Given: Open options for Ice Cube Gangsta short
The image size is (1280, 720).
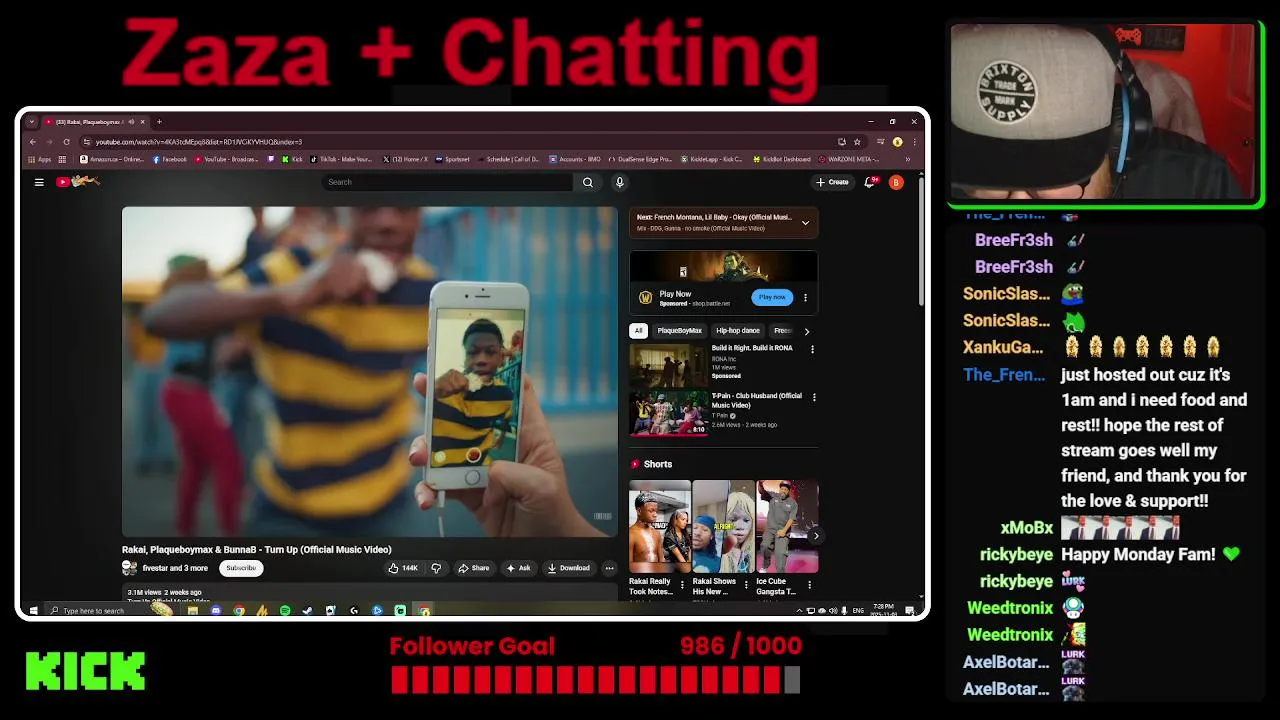Looking at the screenshot, I should tap(809, 585).
